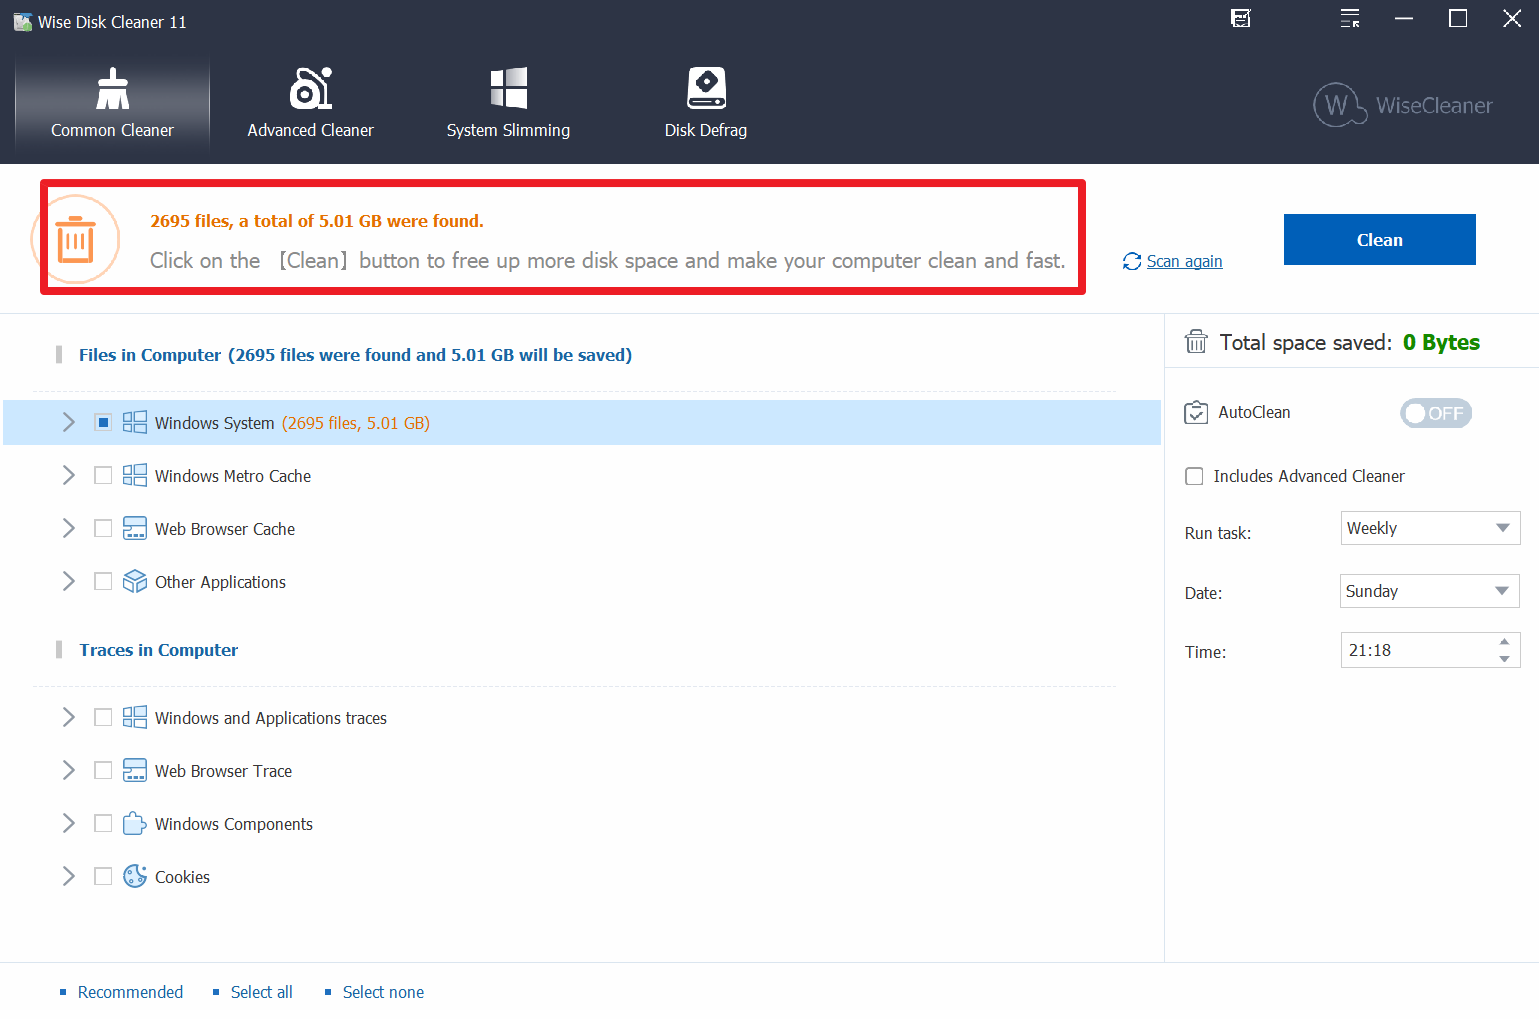Click the Windows Components puzzle icon
The width and height of the screenshot is (1539, 1019).
135,823
